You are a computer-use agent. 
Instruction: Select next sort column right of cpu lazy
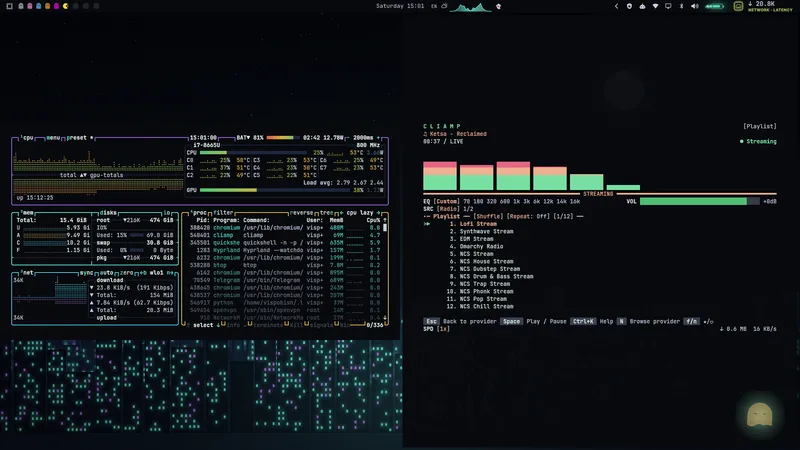tap(378, 213)
